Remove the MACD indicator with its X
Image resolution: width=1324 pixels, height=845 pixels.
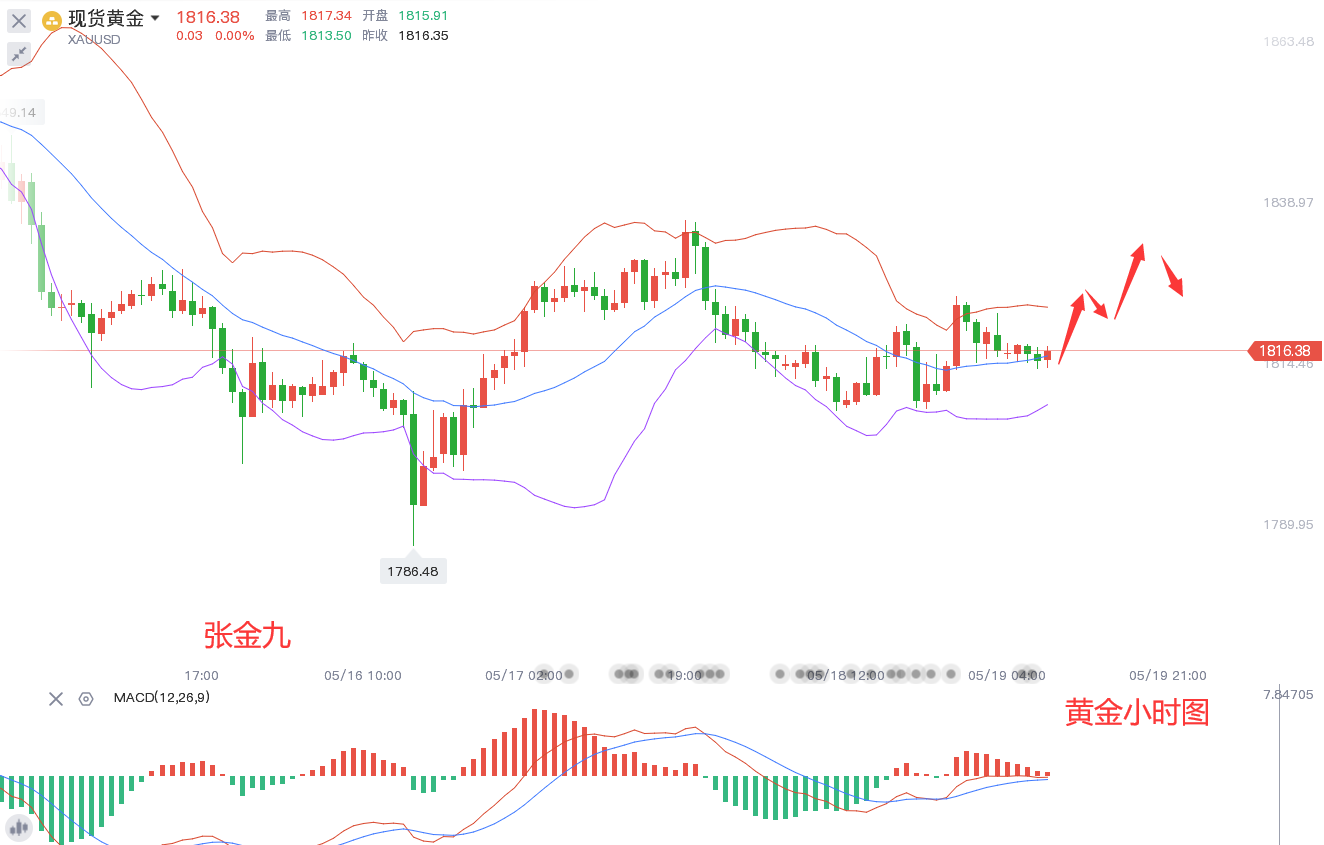(56, 699)
